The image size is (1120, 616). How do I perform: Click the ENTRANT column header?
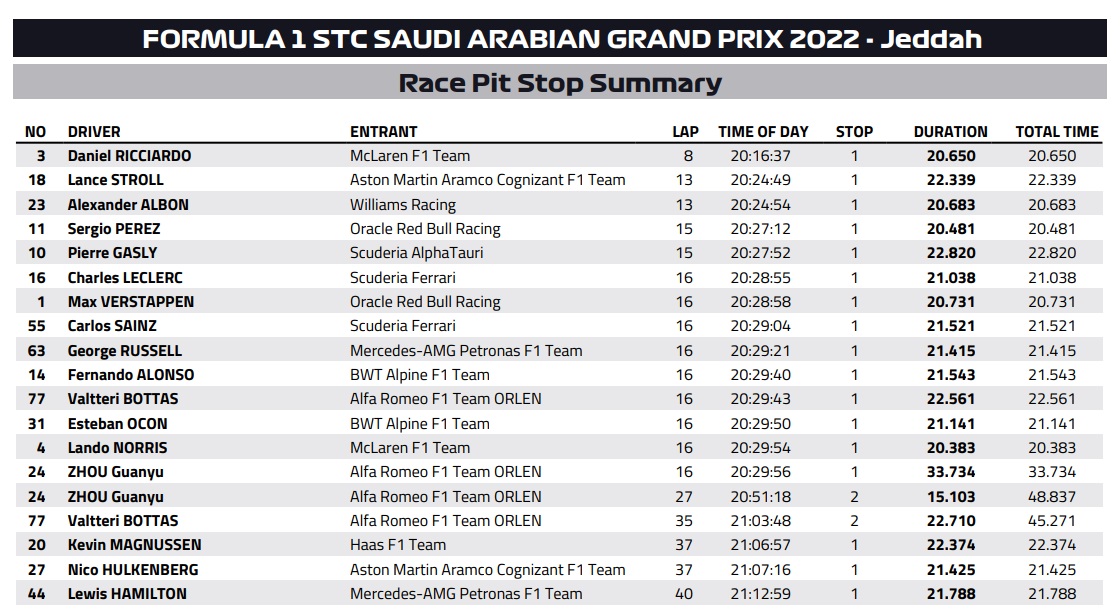pyautogui.click(x=383, y=132)
